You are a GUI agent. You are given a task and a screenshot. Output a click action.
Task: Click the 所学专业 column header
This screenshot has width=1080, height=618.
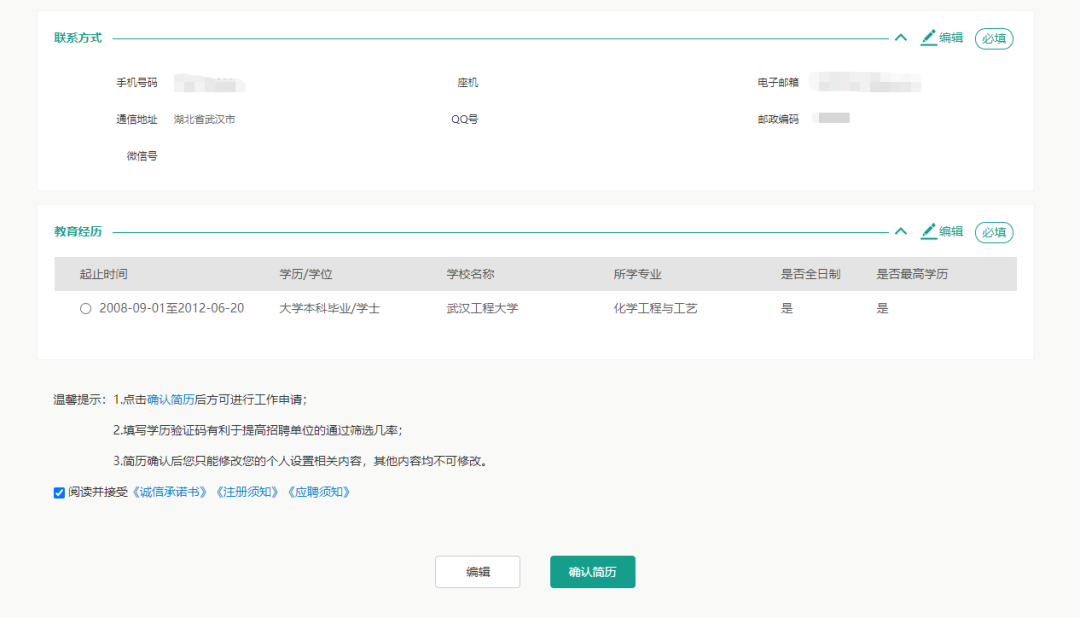pyautogui.click(x=637, y=274)
